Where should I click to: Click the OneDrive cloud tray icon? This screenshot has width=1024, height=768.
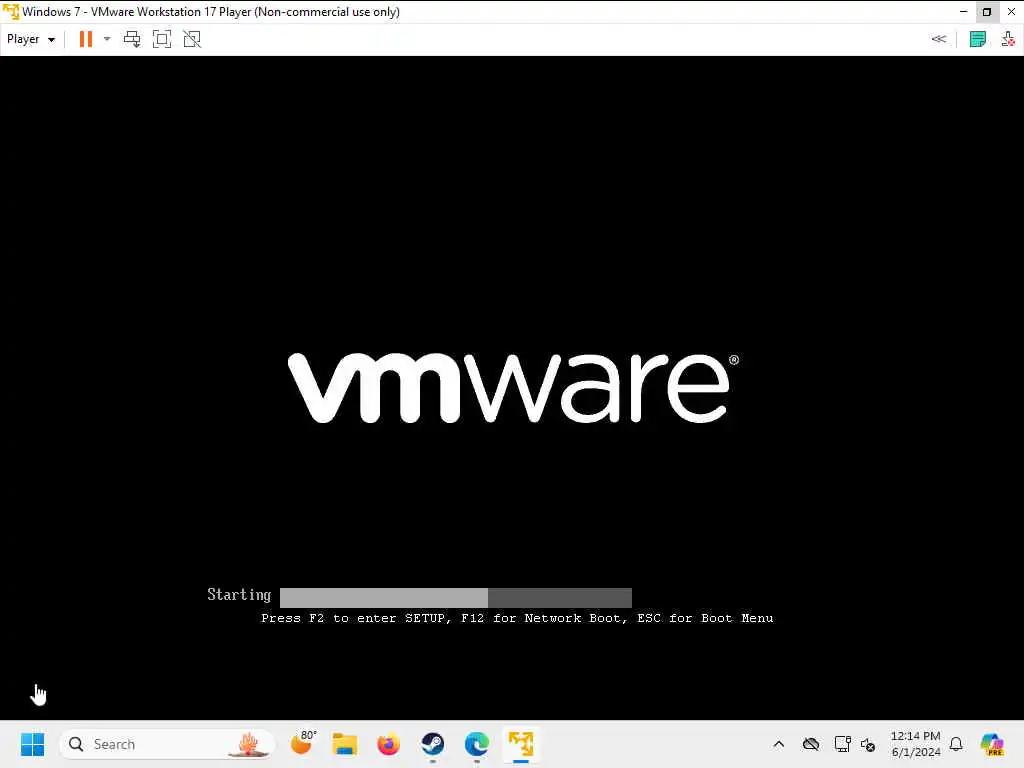coord(810,744)
